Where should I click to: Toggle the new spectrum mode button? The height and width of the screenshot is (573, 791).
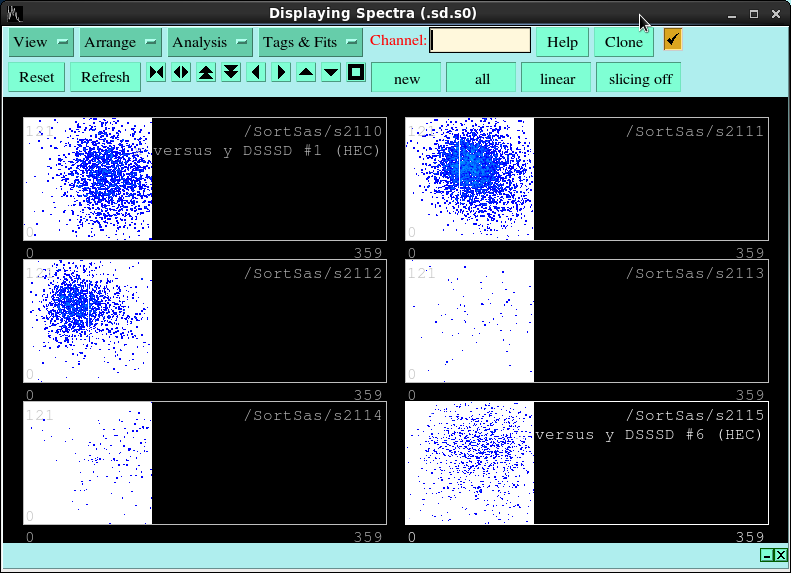pyautogui.click(x=406, y=78)
